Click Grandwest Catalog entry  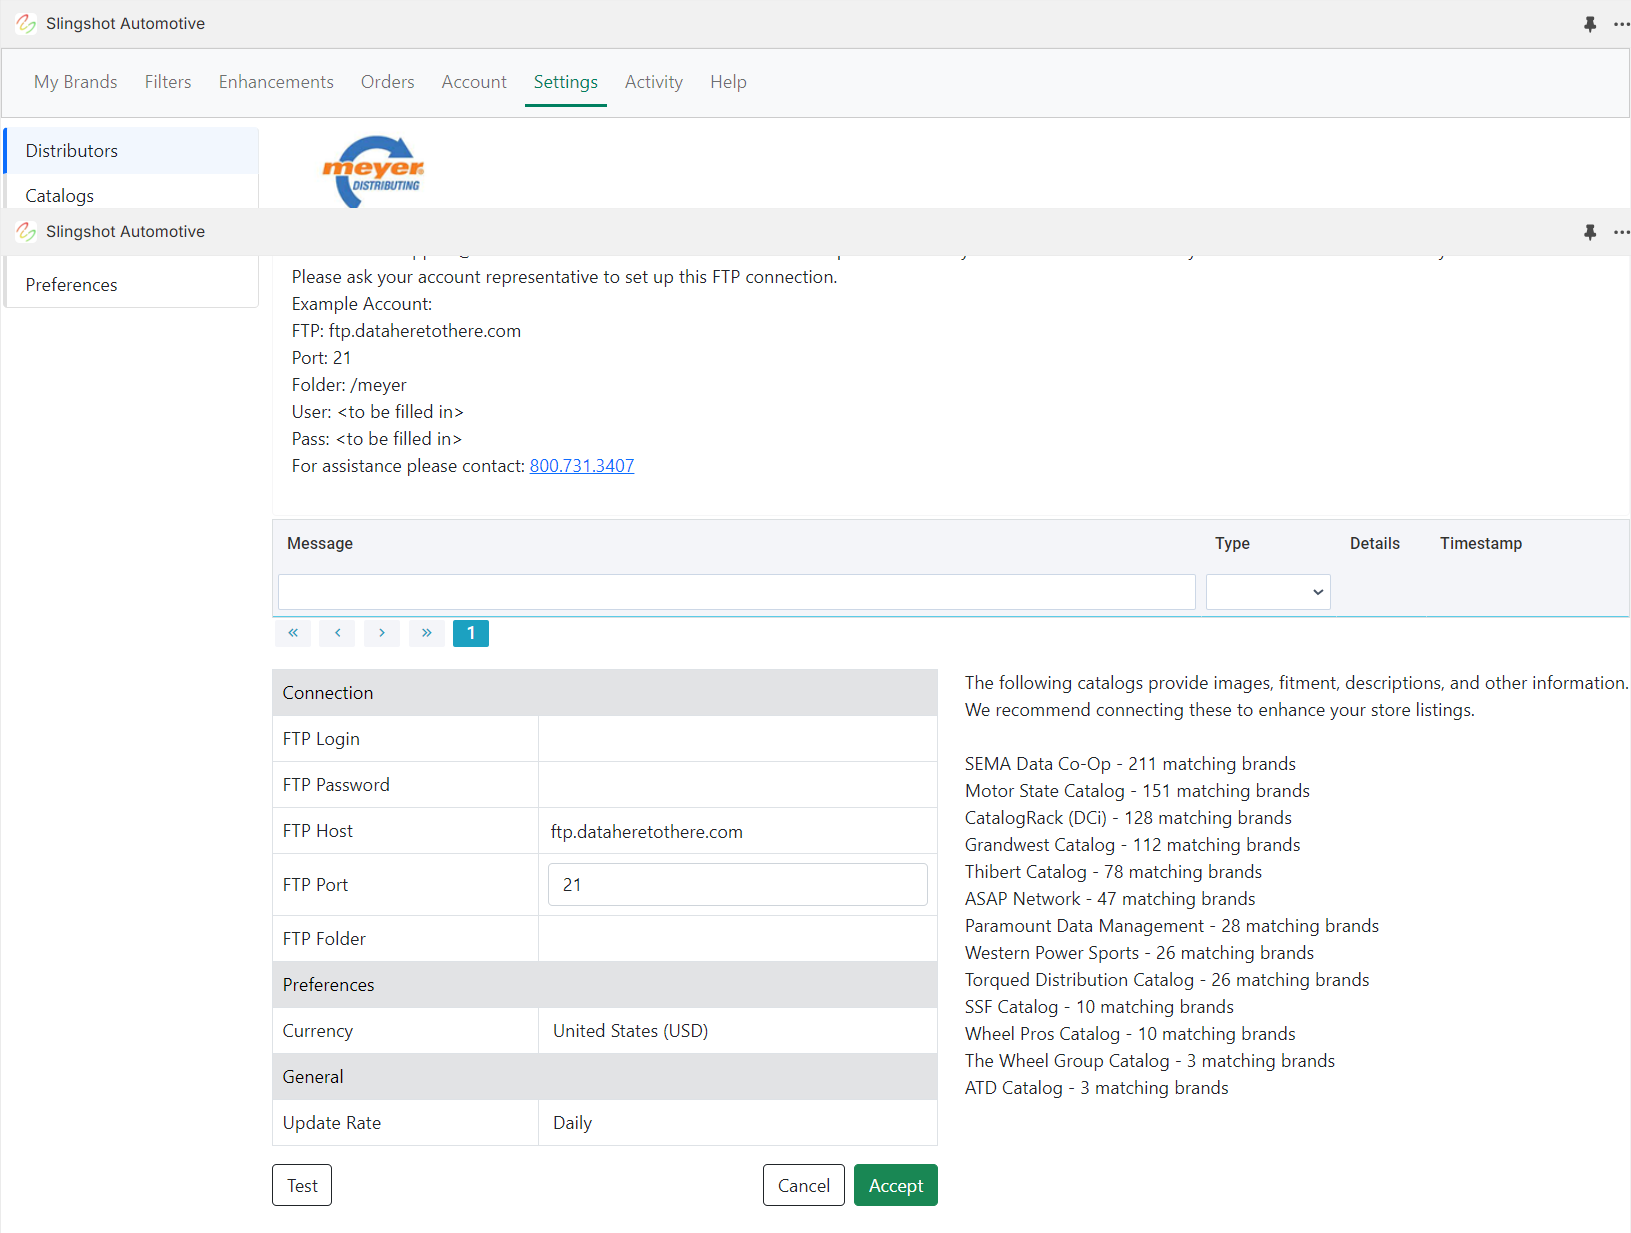(1132, 845)
